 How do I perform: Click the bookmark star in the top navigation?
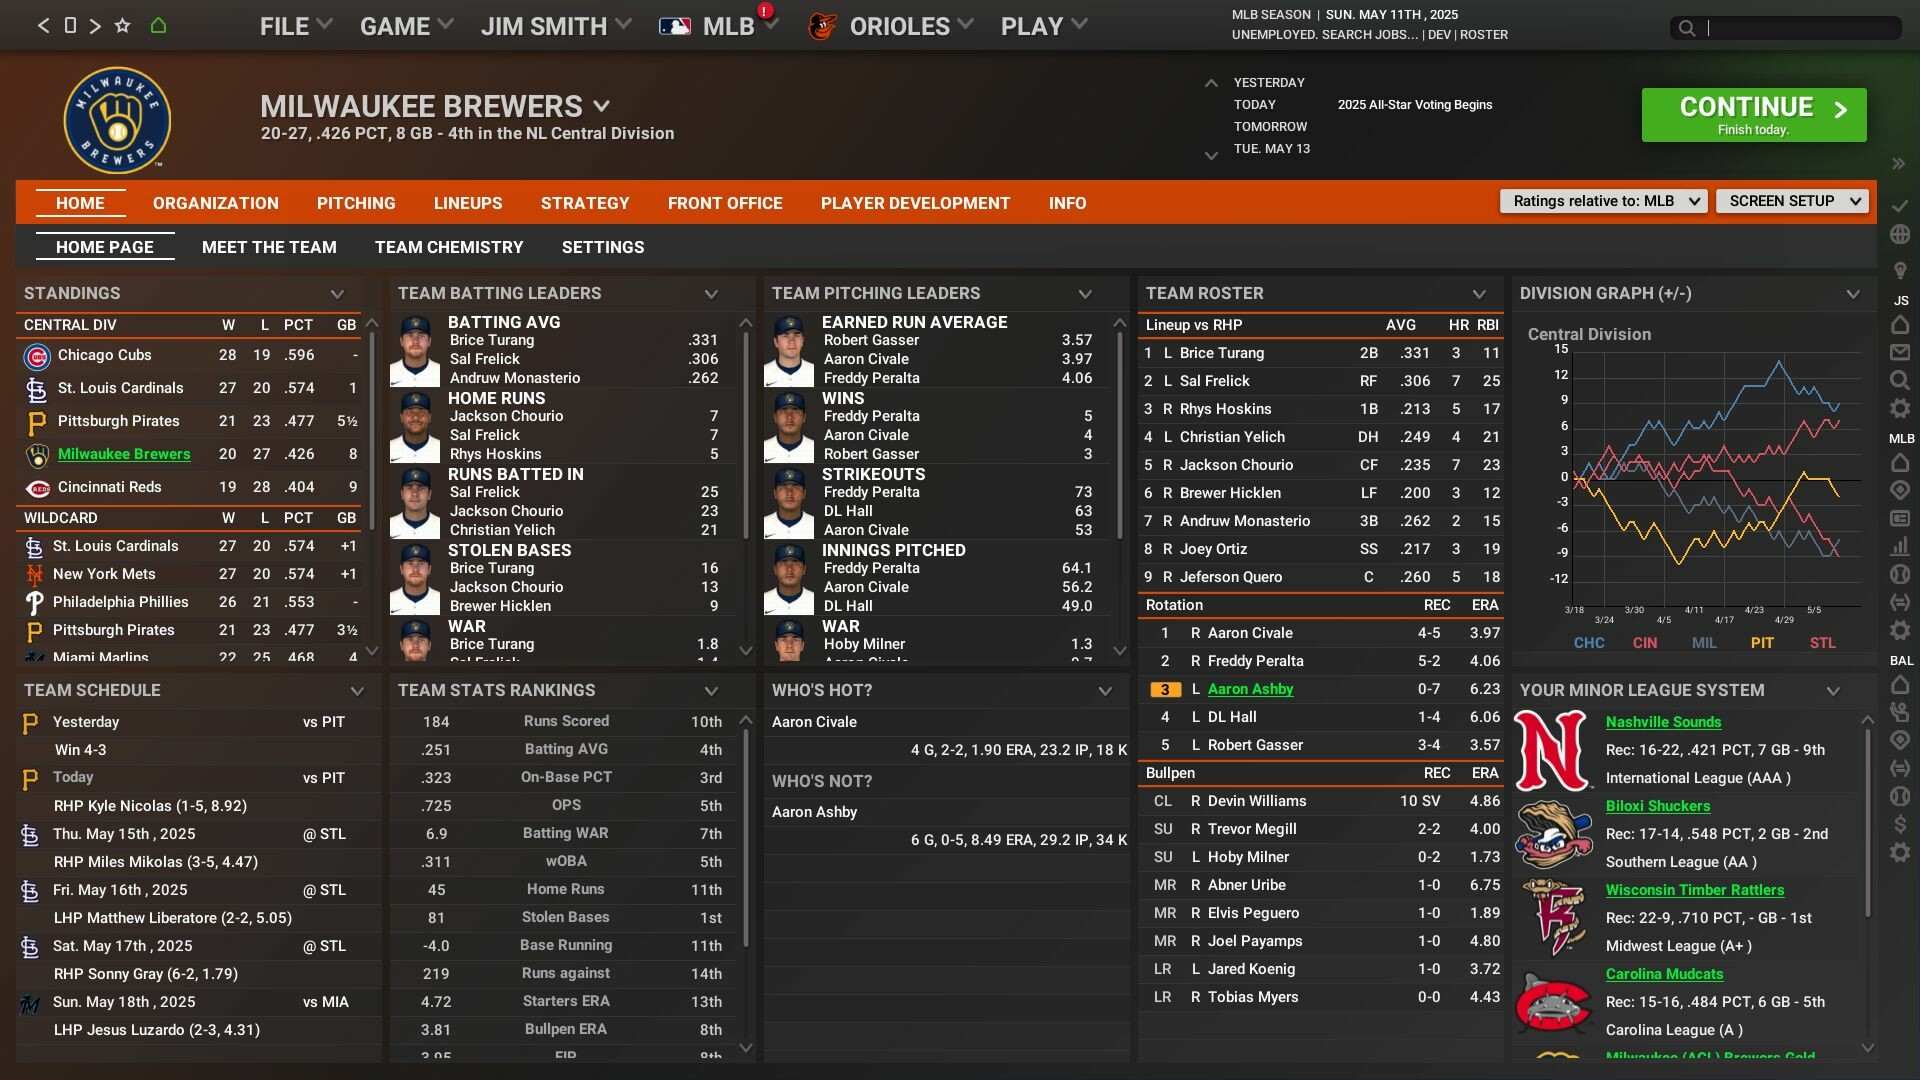tap(121, 25)
